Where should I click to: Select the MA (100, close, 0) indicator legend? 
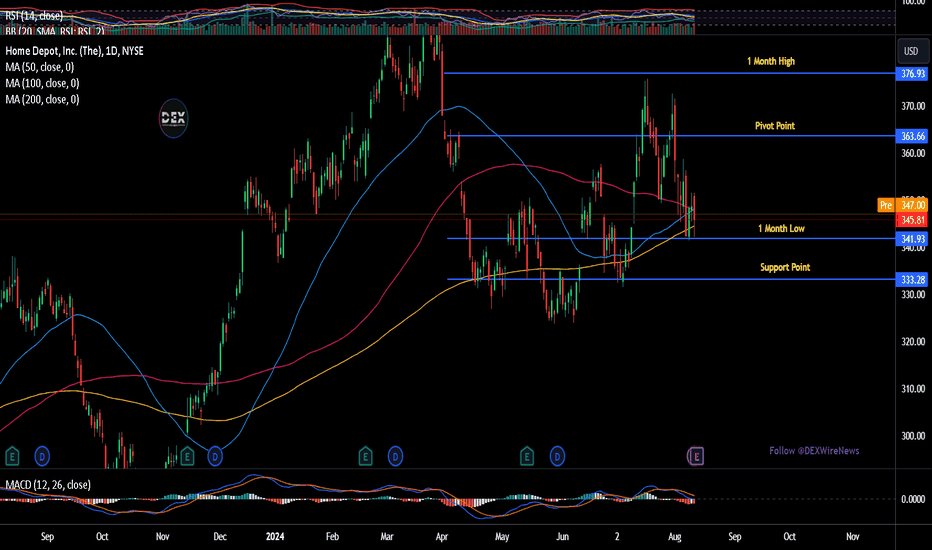tap(42, 83)
